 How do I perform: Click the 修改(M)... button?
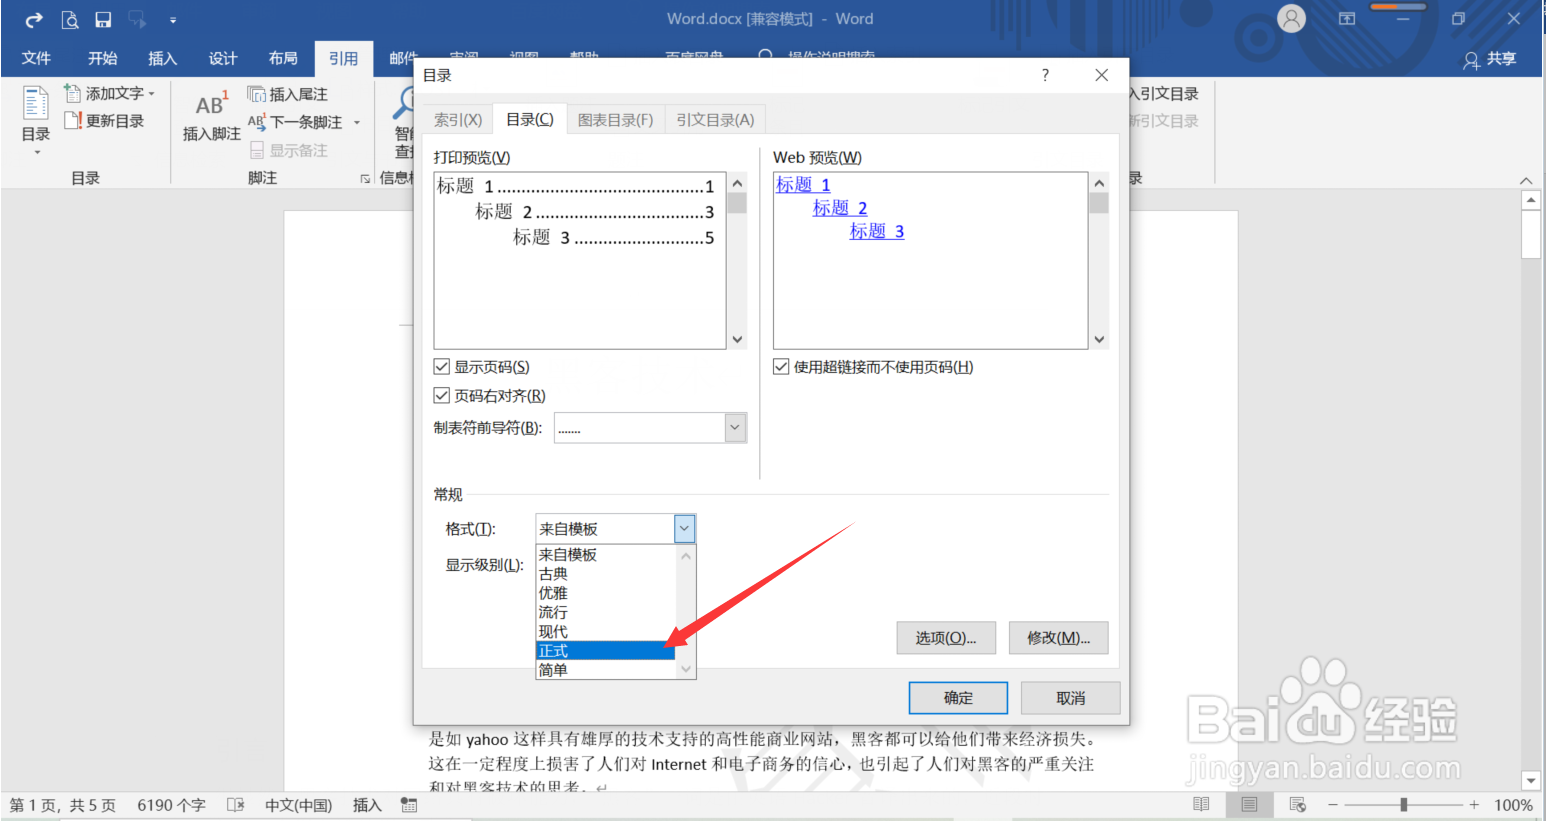1058,638
